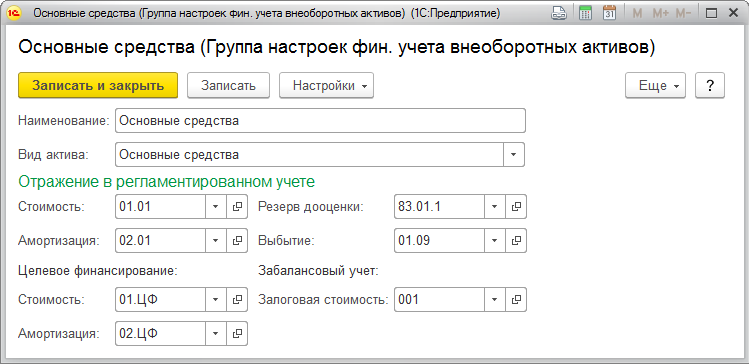749x364 pixels.
Task: Open the regulated accounting Амортизация 02.01 account
Action: tap(237, 240)
